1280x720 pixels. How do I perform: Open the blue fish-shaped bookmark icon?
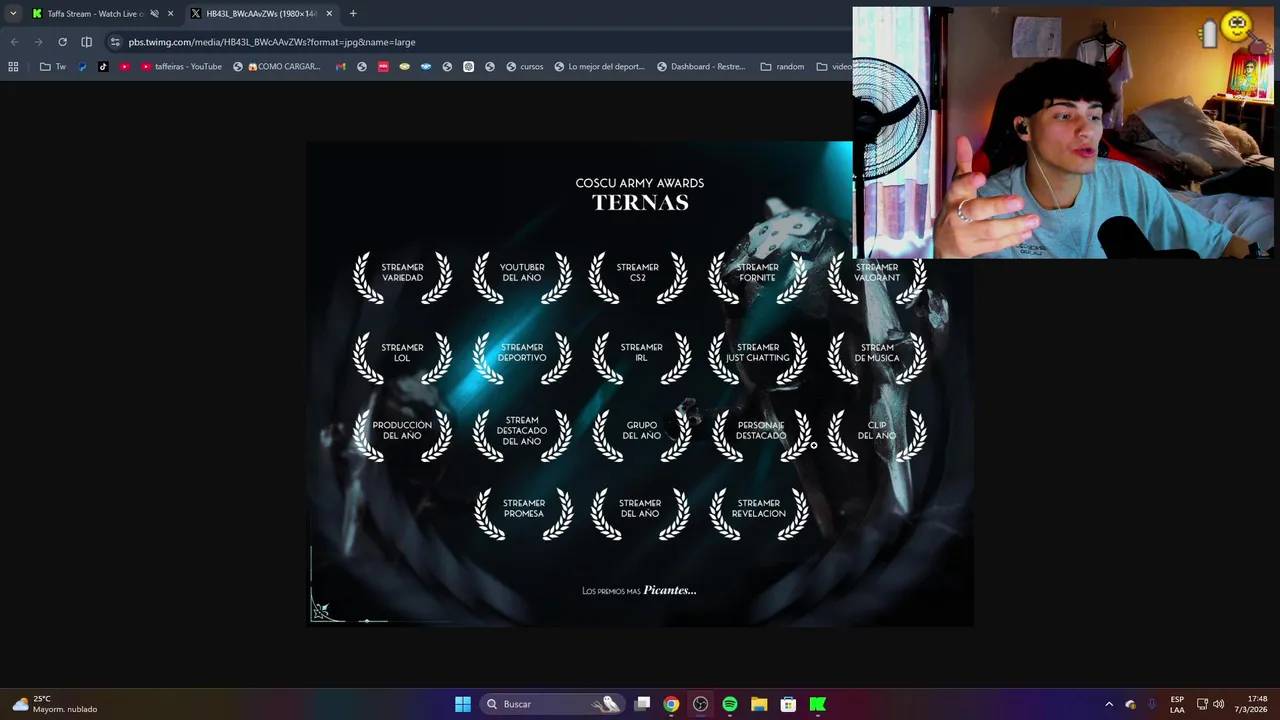tap(426, 67)
